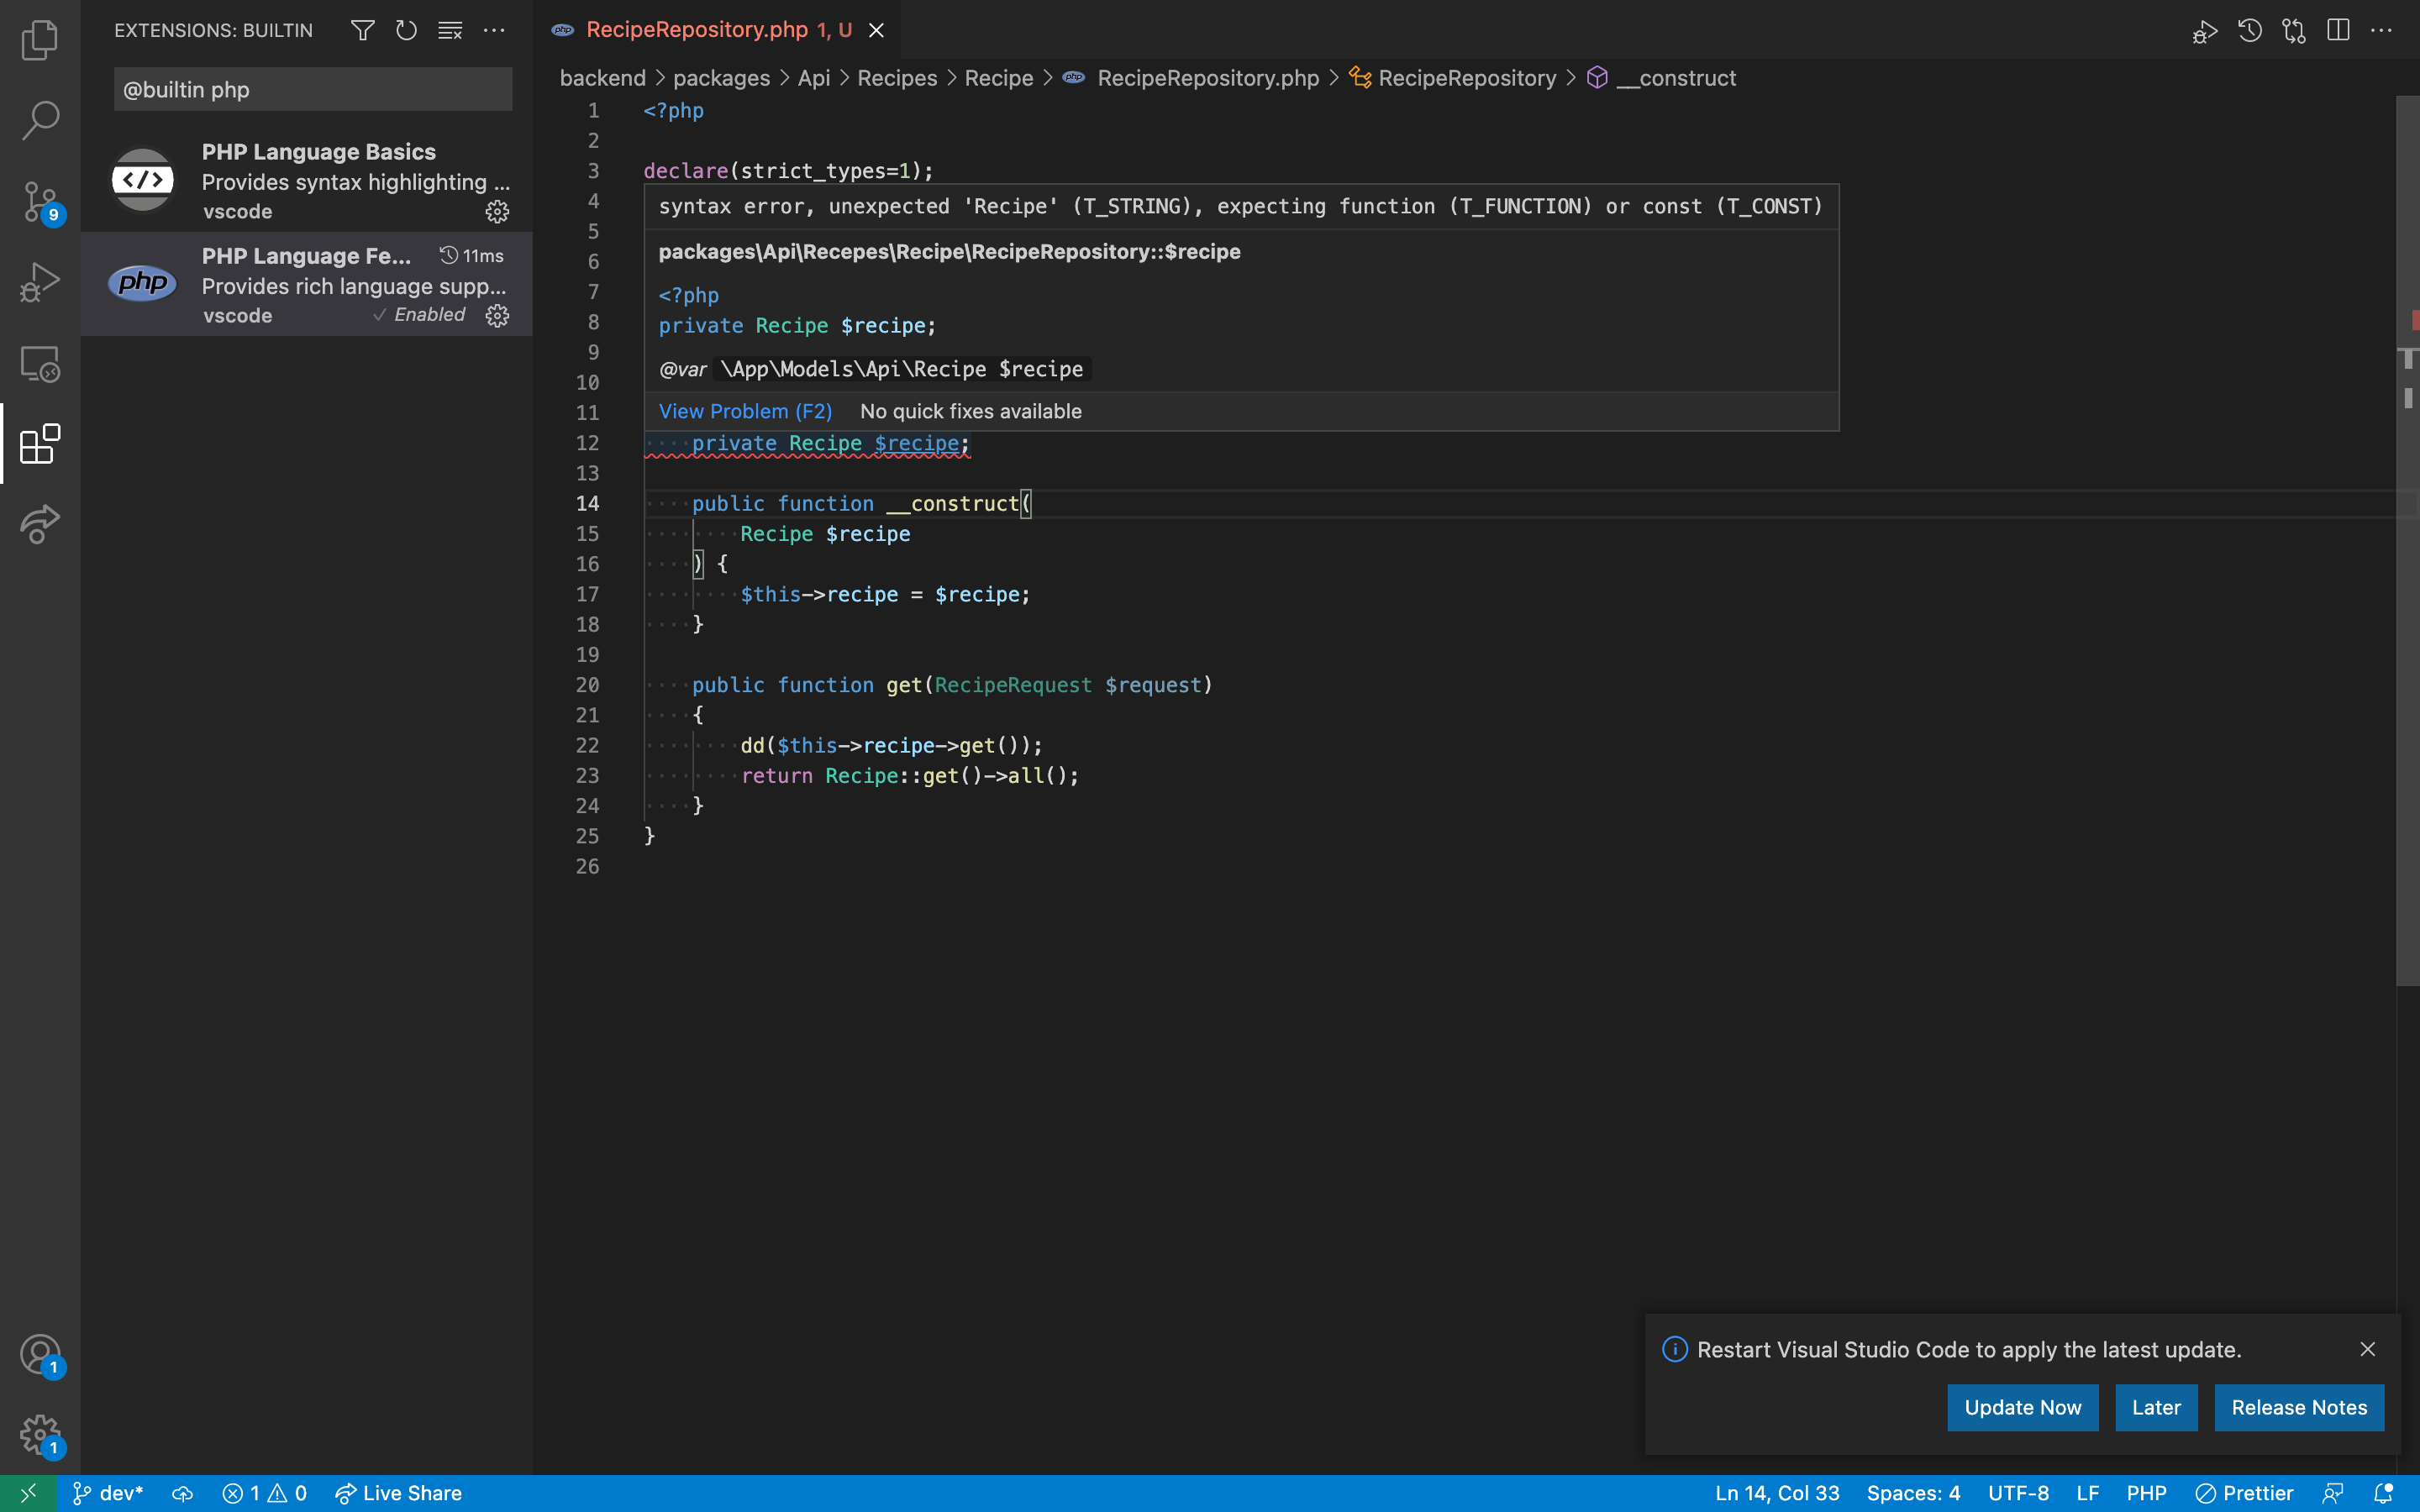
Task: Open the Search view
Action: point(40,120)
